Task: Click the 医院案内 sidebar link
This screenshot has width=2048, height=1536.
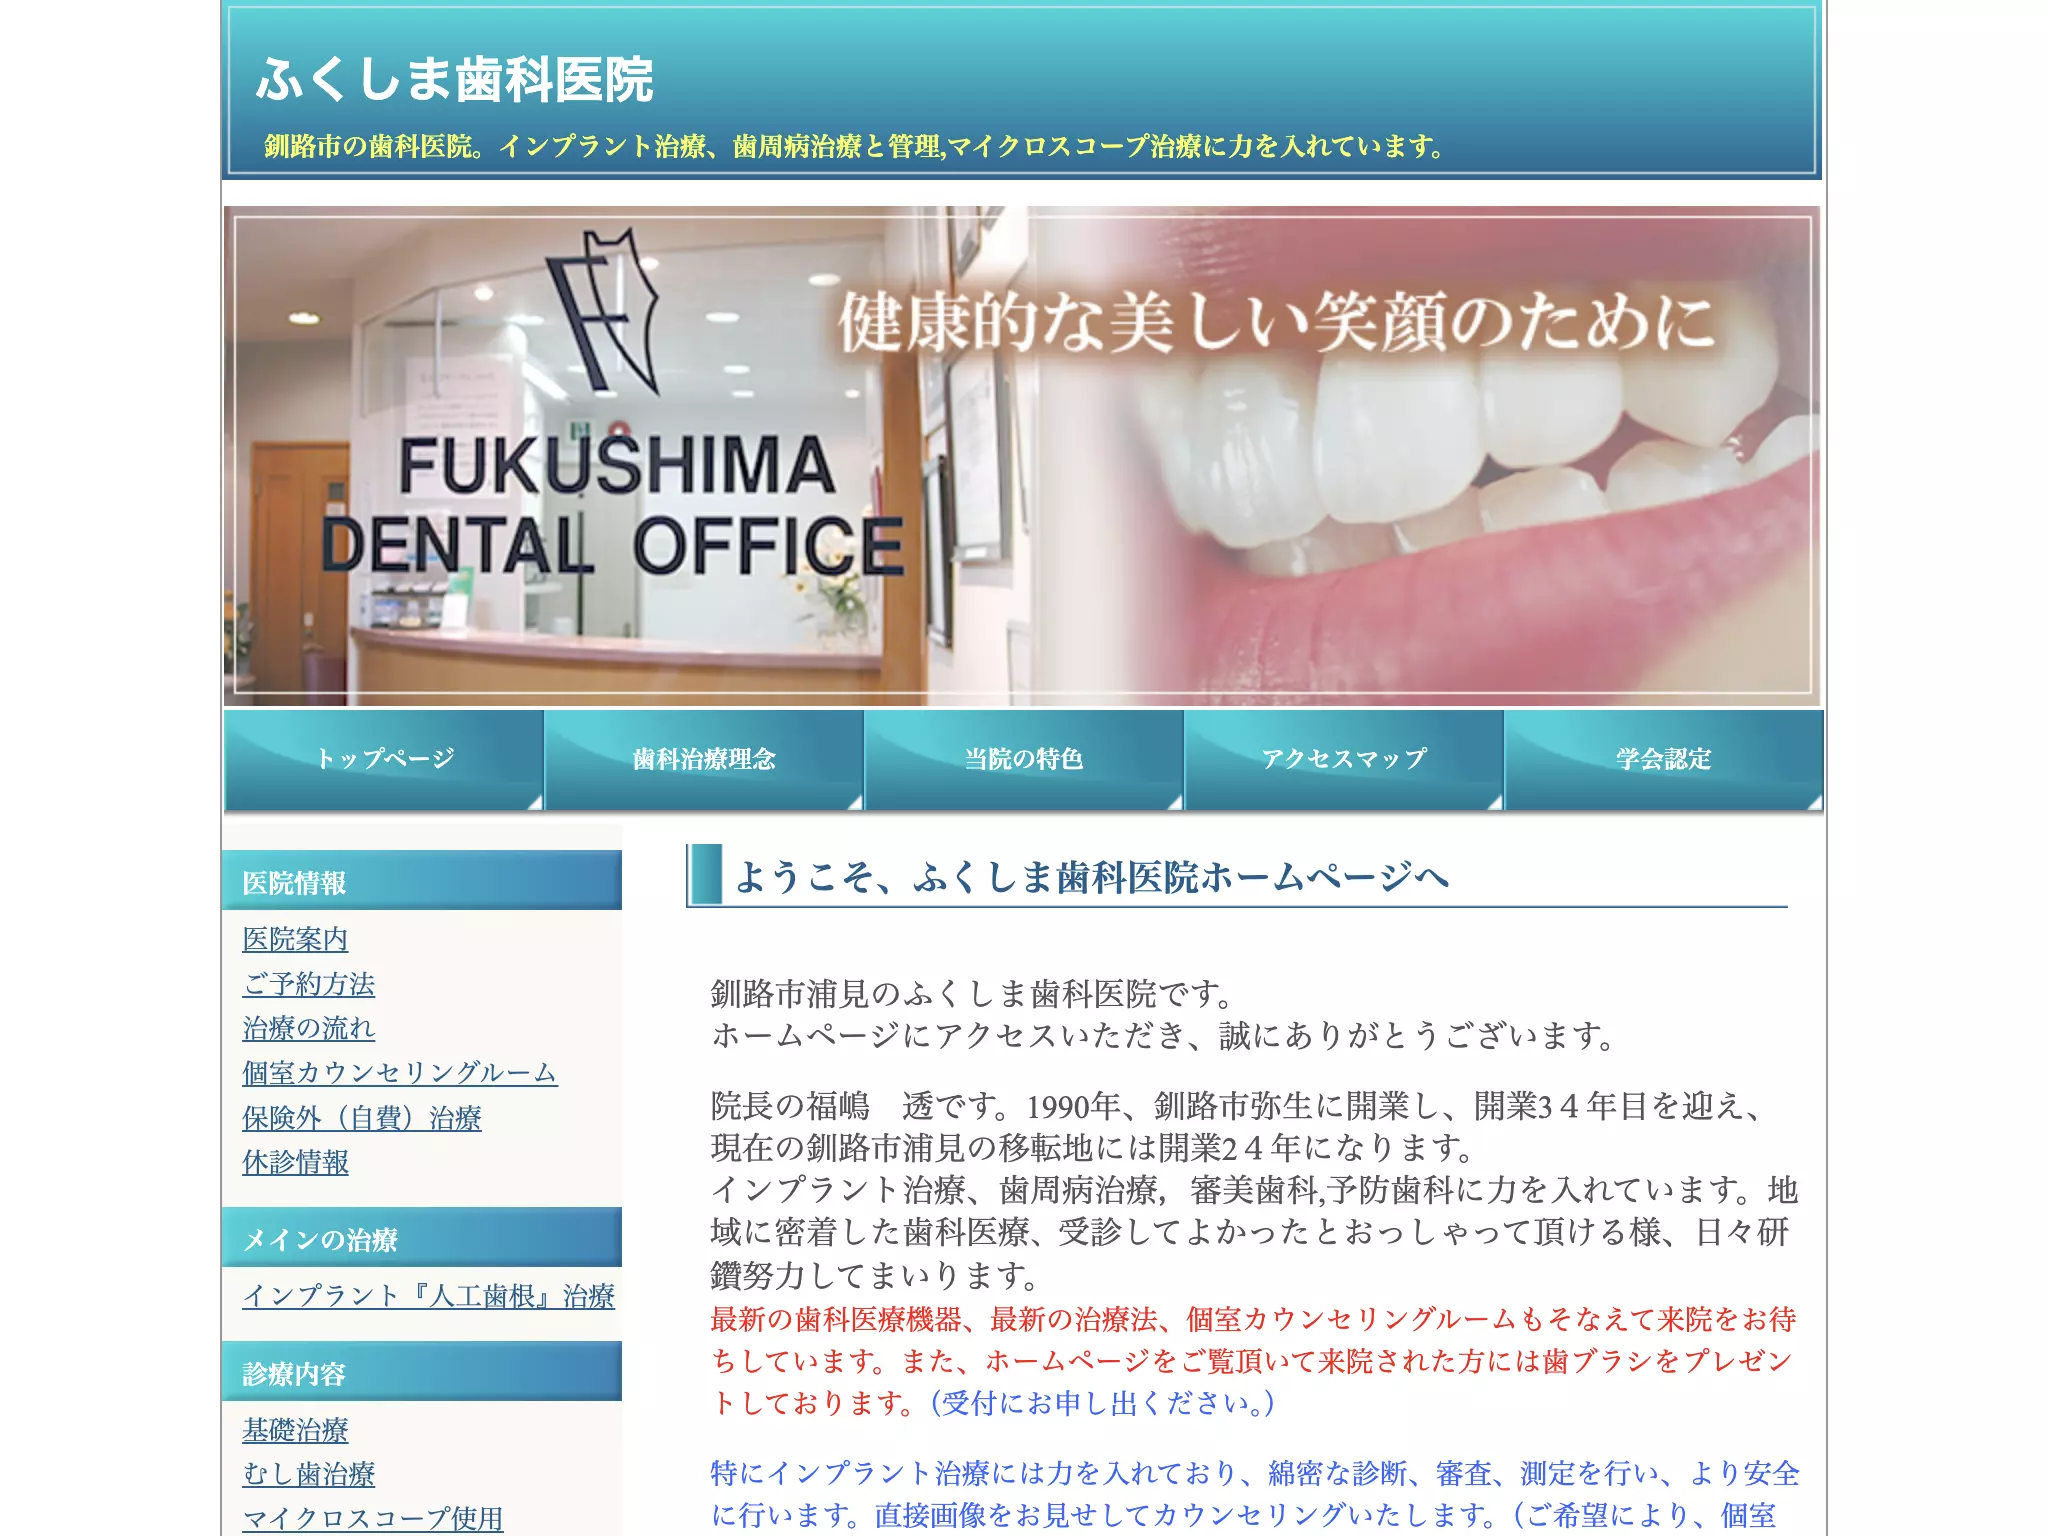Action: (295, 939)
